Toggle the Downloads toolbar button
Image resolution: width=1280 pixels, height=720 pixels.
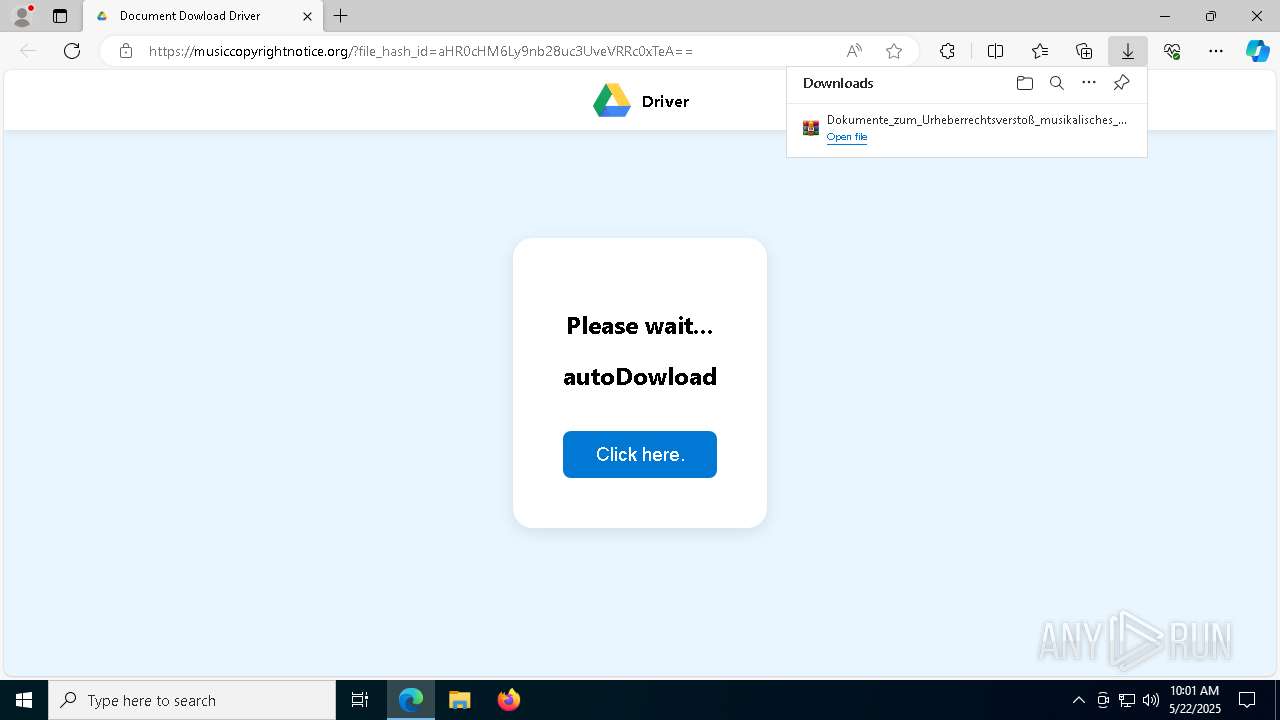tap(1128, 51)
